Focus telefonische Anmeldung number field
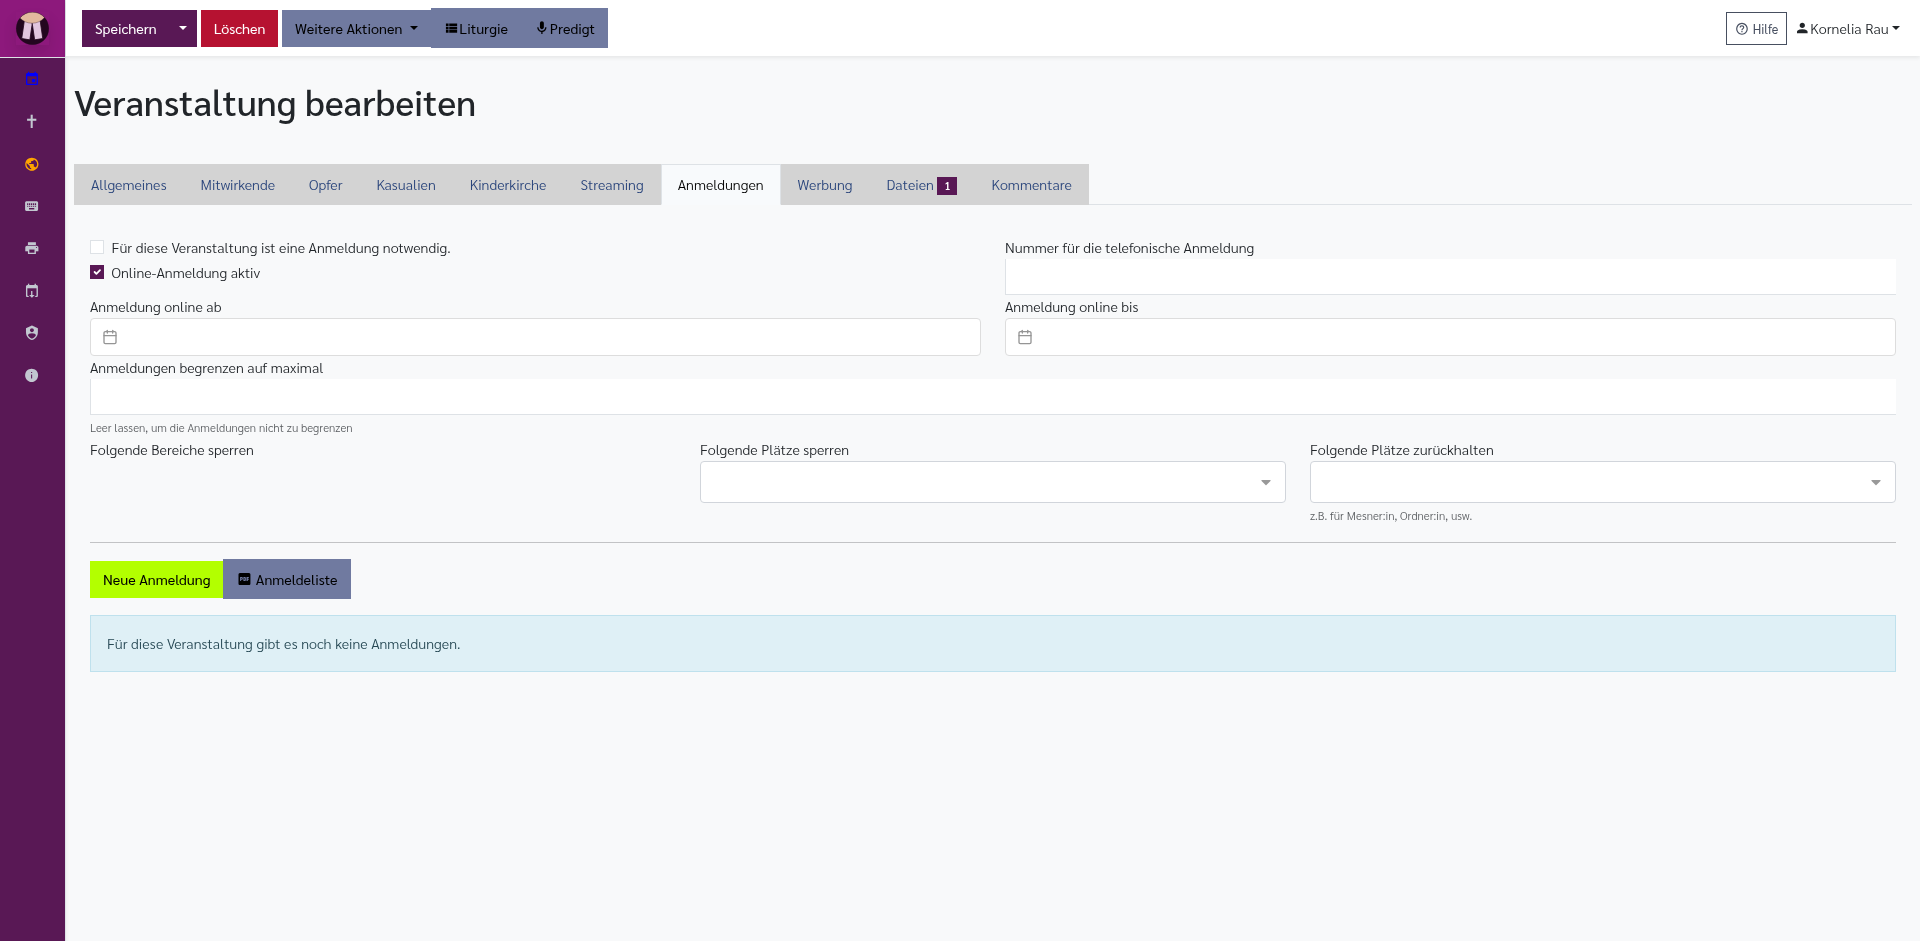The width and height of the screenshot is (1920, 941). click(1450, 277)
